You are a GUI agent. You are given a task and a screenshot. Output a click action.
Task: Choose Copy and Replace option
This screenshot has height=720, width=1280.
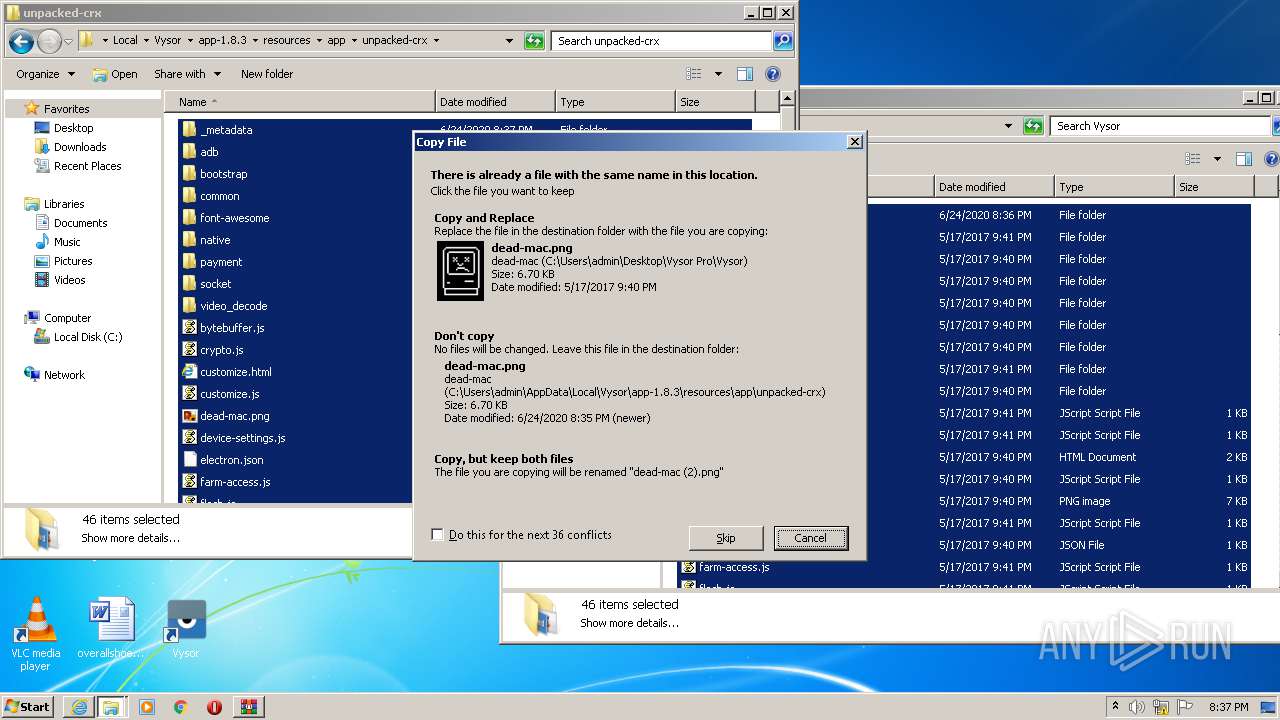click(x=638, y=258)
